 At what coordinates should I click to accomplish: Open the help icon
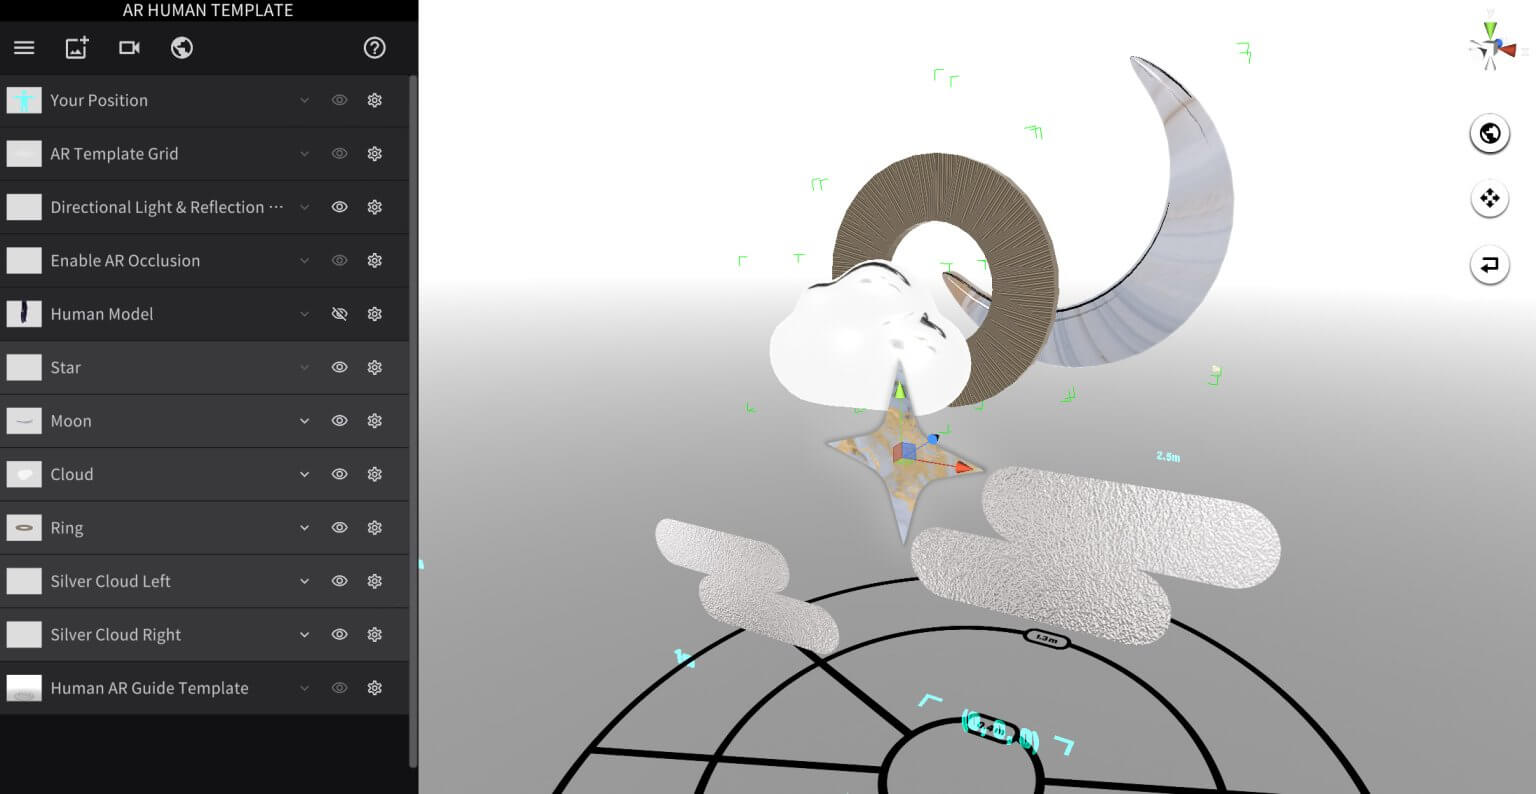click(374, 47)
